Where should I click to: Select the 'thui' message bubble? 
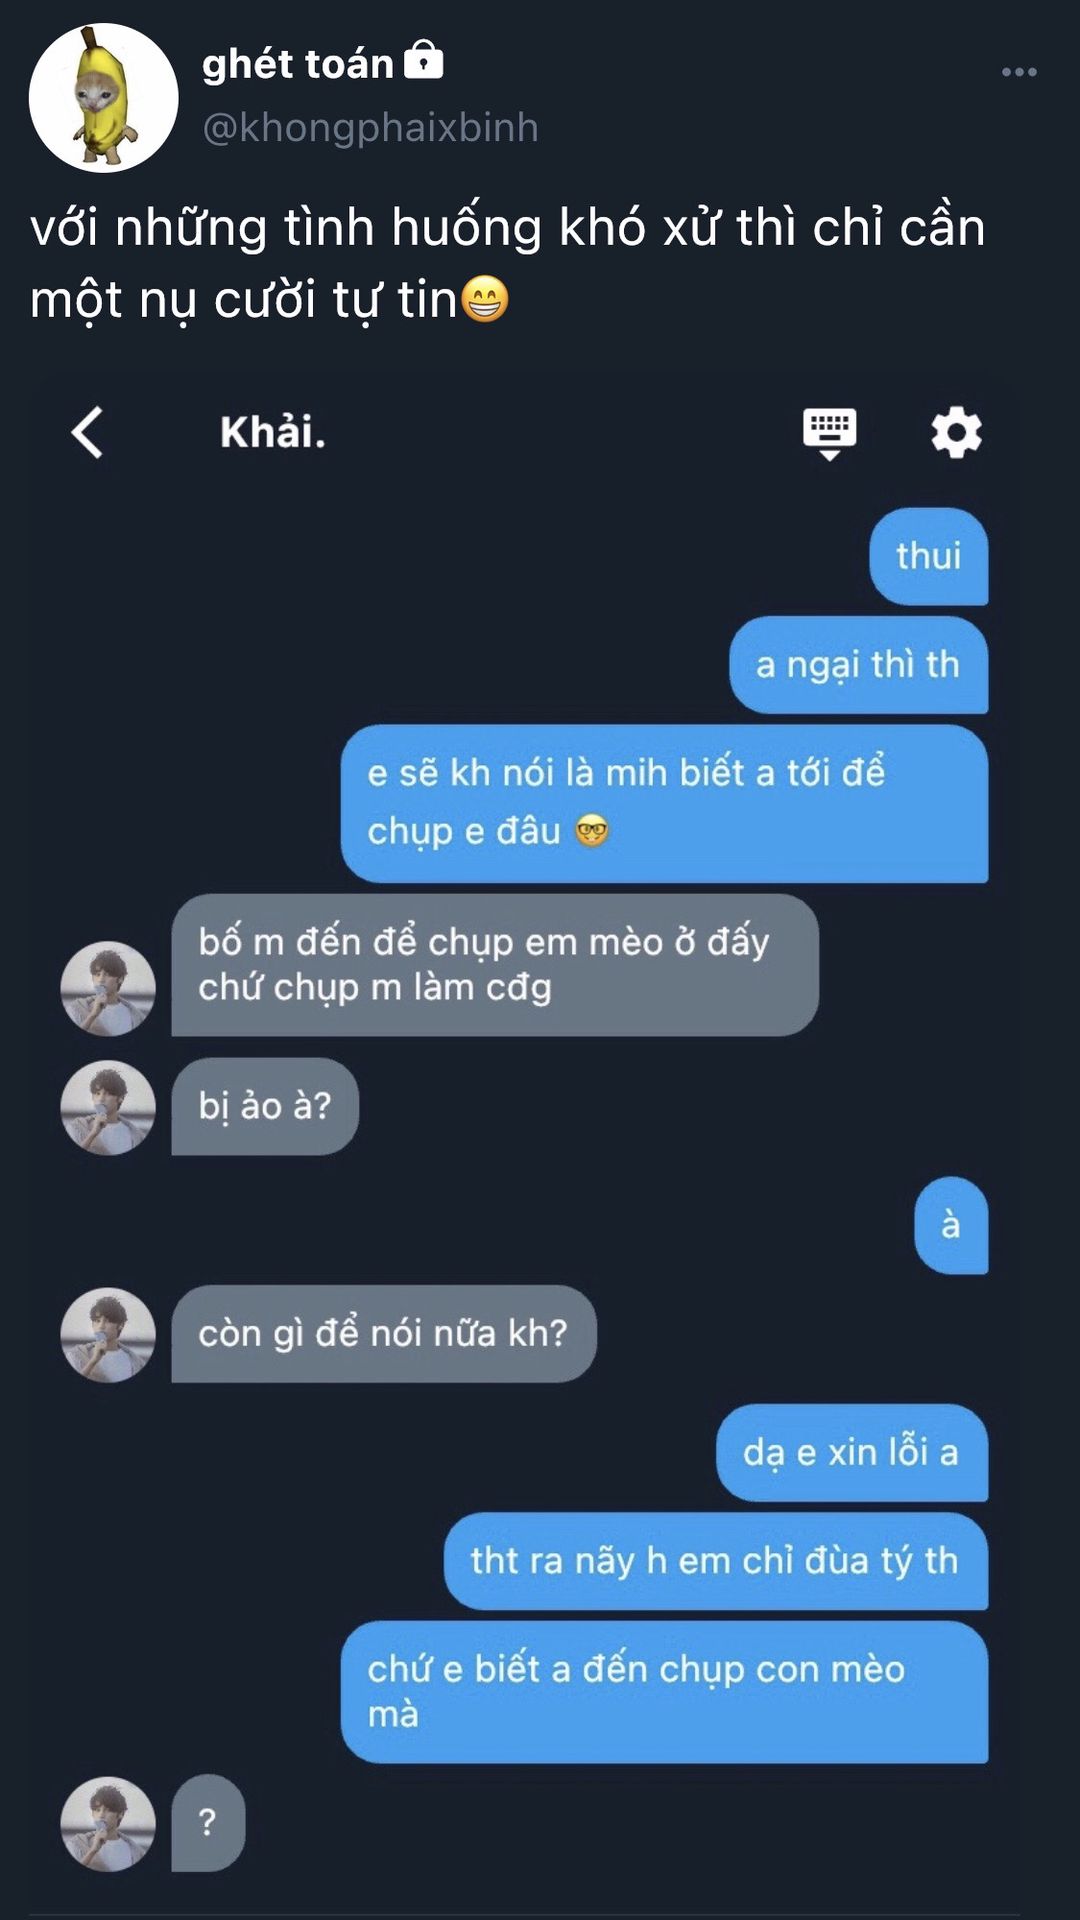coord(928,556)
